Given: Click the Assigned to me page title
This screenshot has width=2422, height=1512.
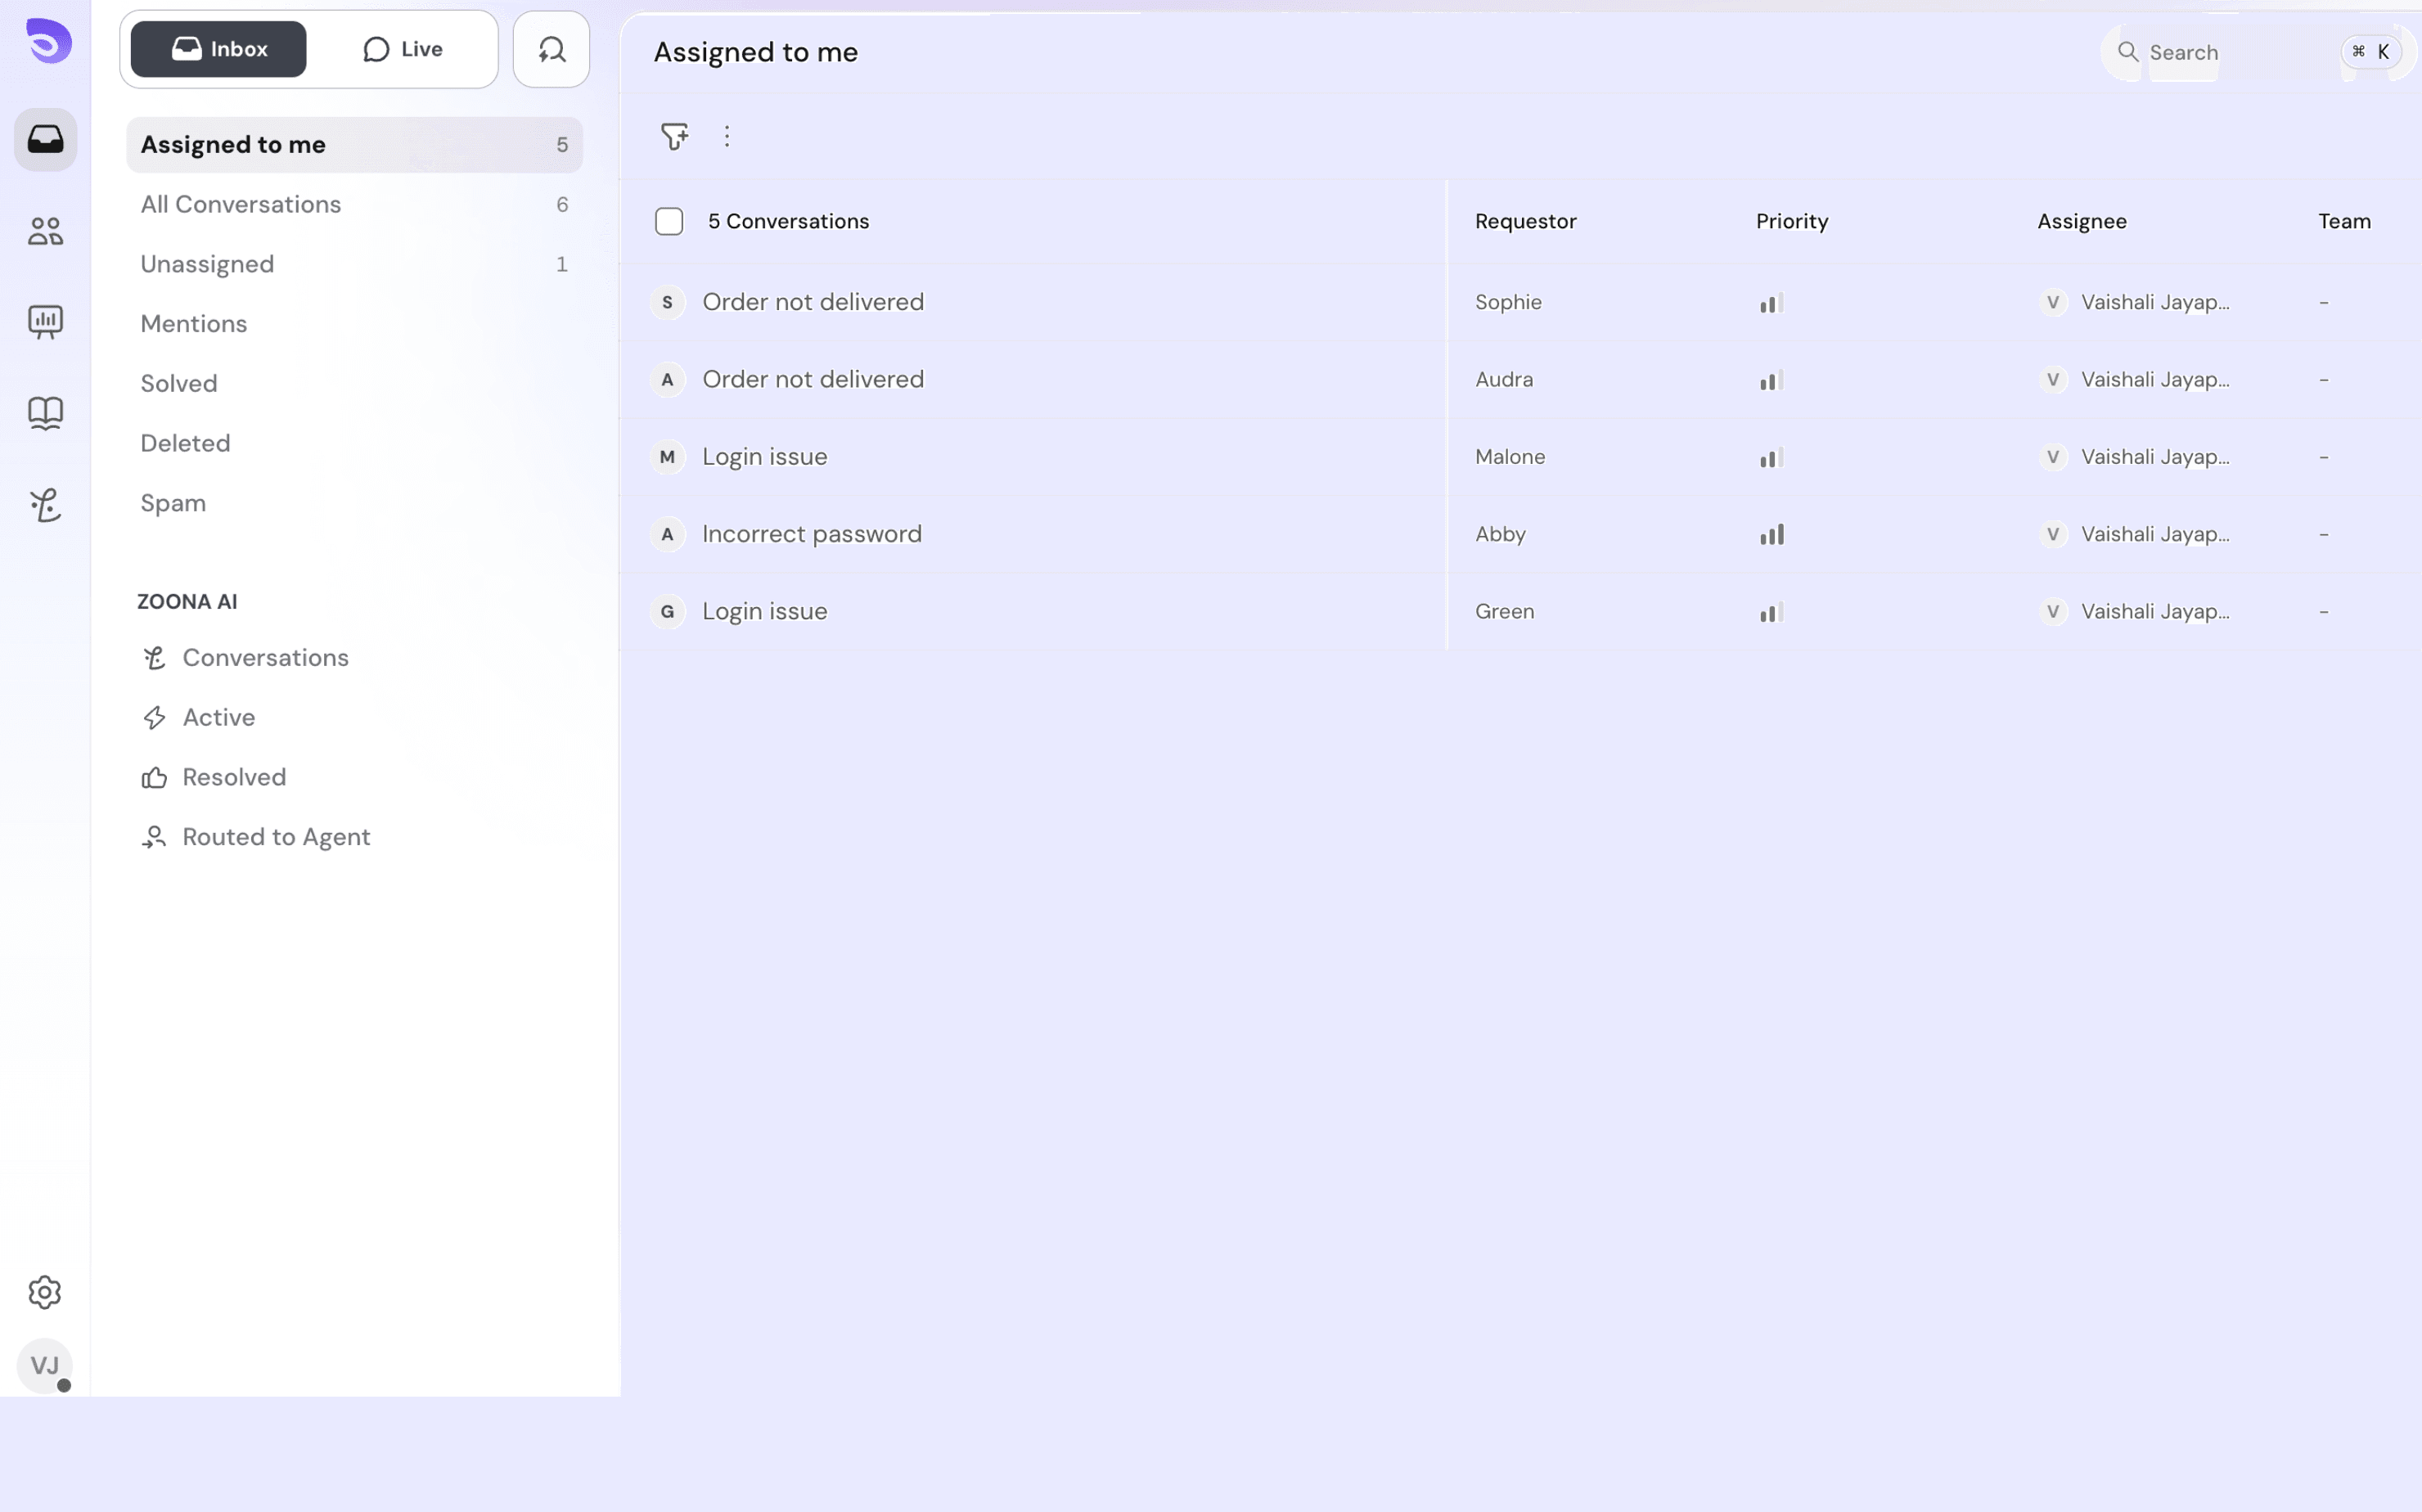Looking at the screenshot, I should 756,52.
